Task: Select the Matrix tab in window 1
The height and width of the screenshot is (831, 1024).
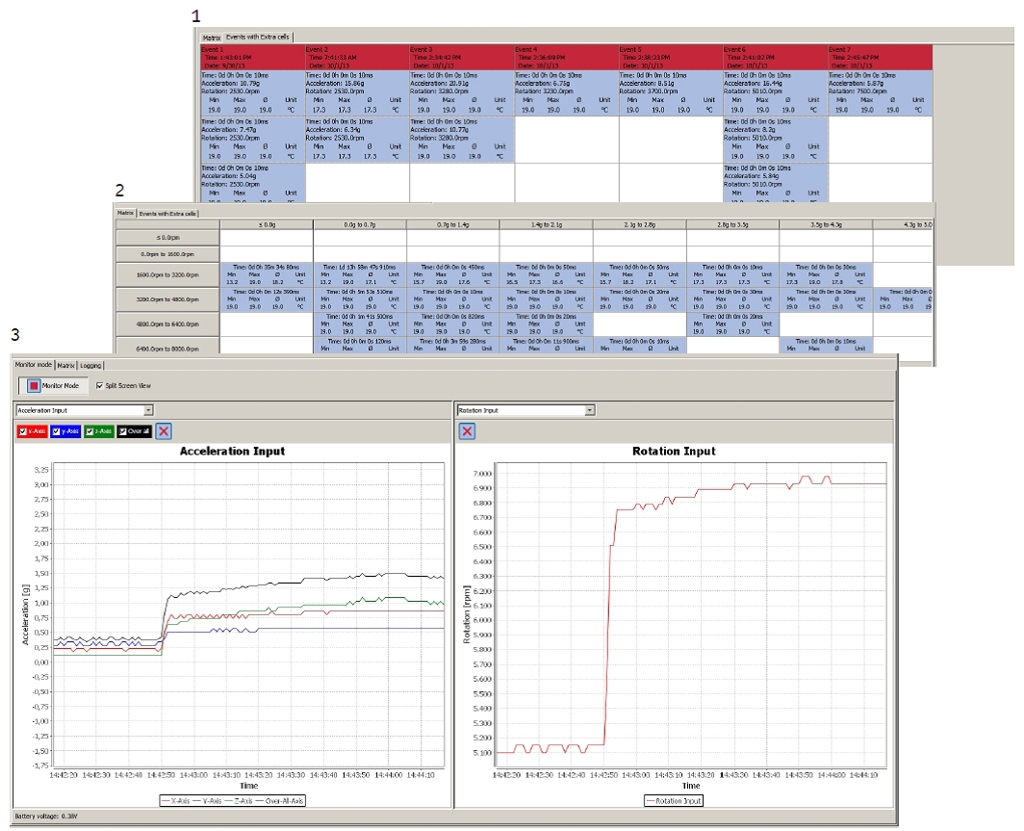Action: [211, 38]
